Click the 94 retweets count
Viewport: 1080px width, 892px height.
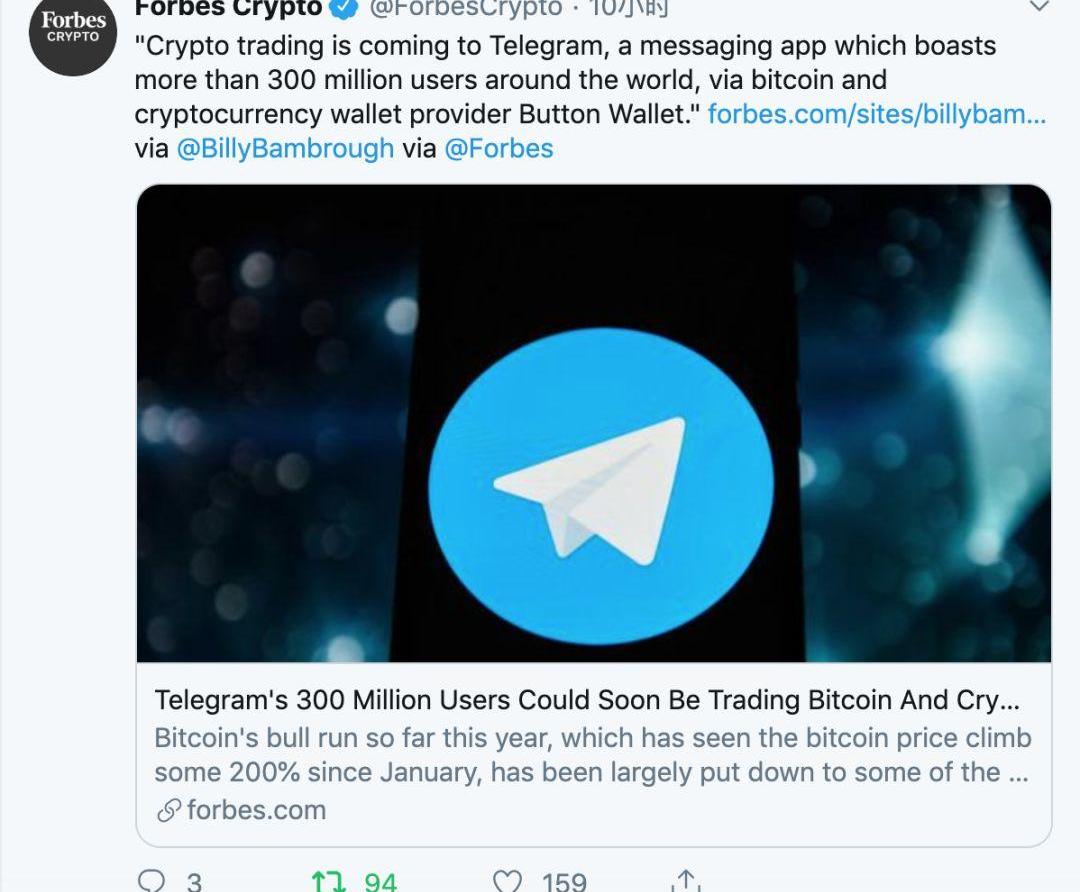[380, 882]
